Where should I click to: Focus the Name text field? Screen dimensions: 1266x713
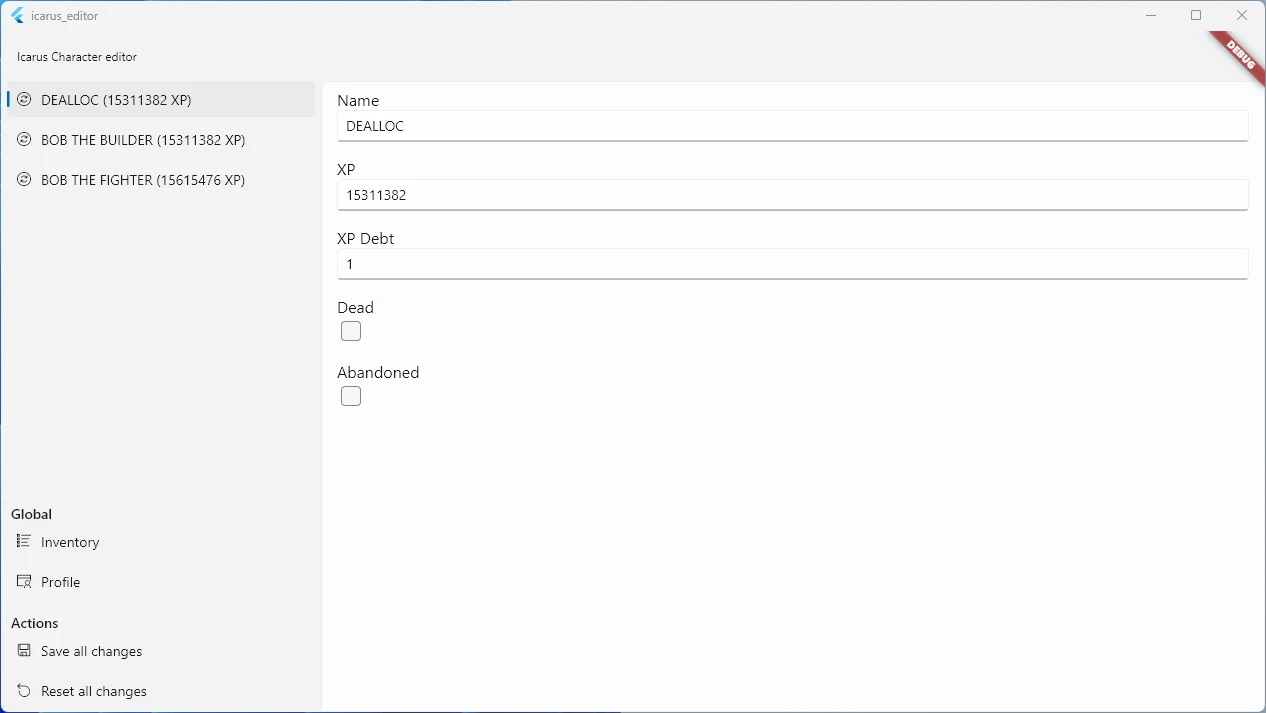(x=792, y=126)
